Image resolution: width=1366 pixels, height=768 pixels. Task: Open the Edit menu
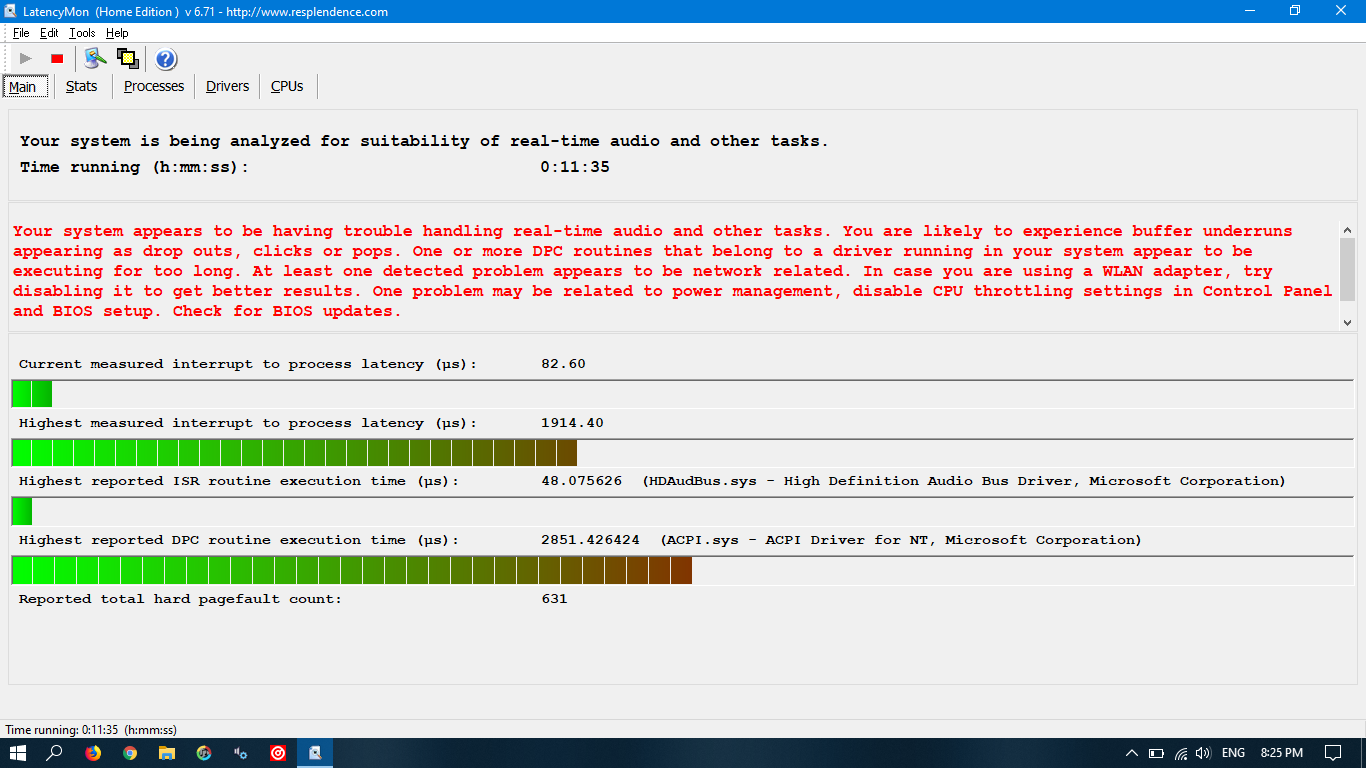pyautogui.click(x=49, y=33)
